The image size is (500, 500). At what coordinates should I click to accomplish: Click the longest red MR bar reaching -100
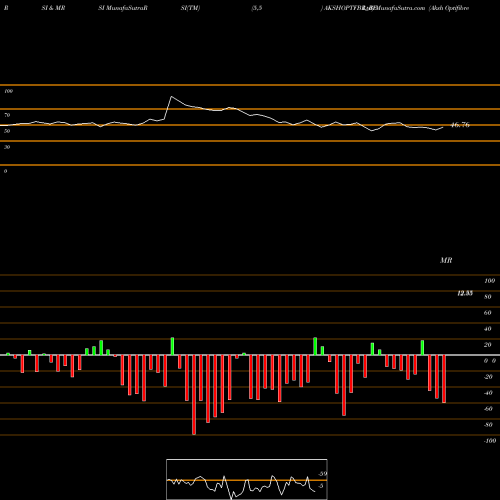coord(194,395)
